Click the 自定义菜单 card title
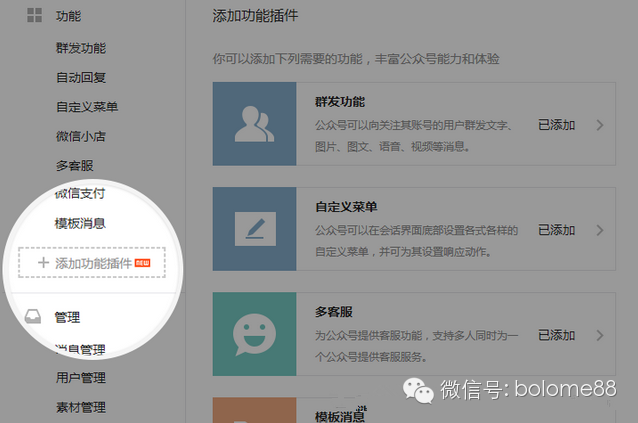The image size is (638, 423). pyautogui.click(x=346, y=207)
